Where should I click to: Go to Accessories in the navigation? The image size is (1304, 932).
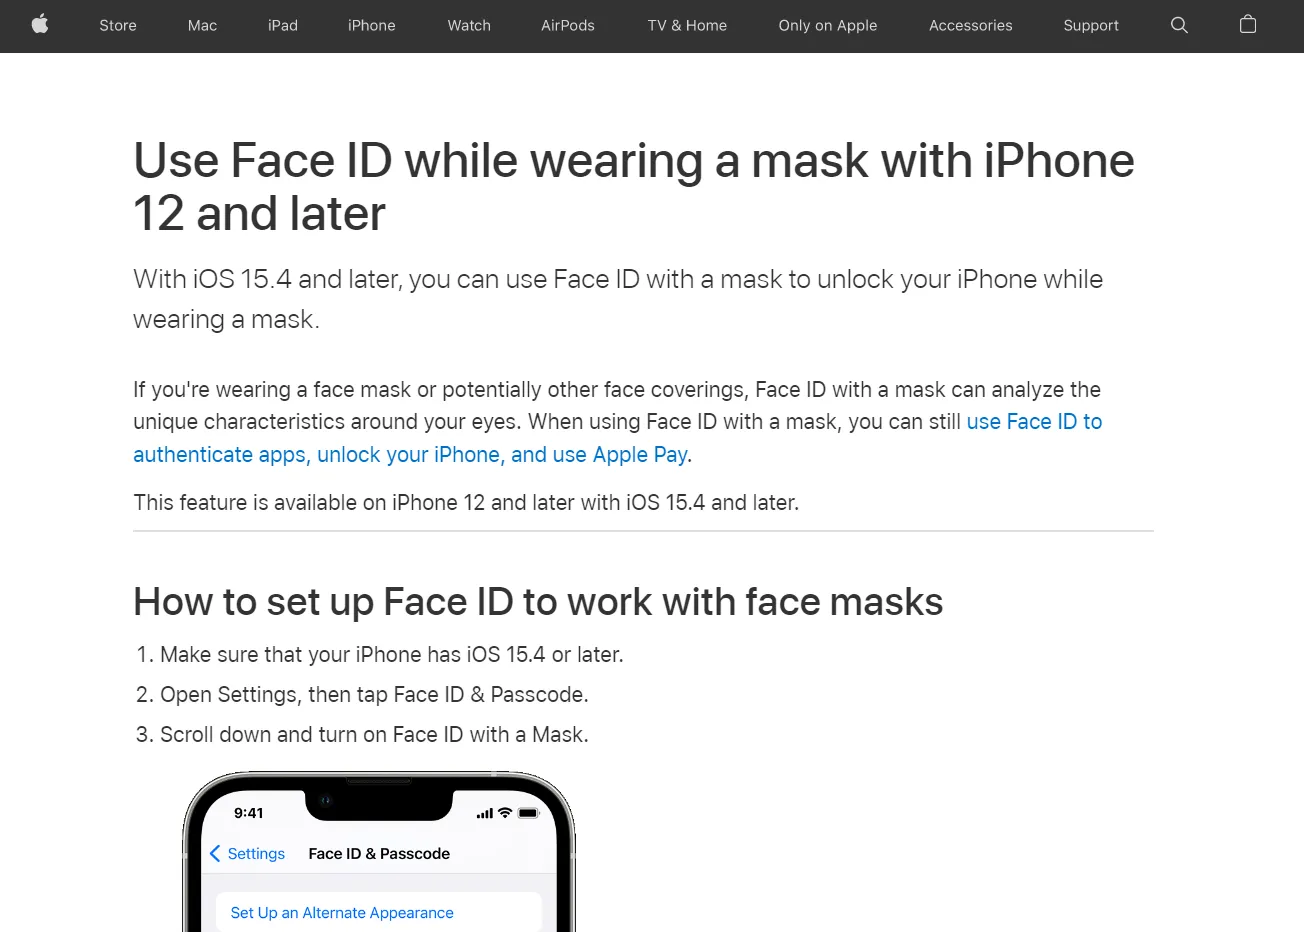(x=970, y=25)
